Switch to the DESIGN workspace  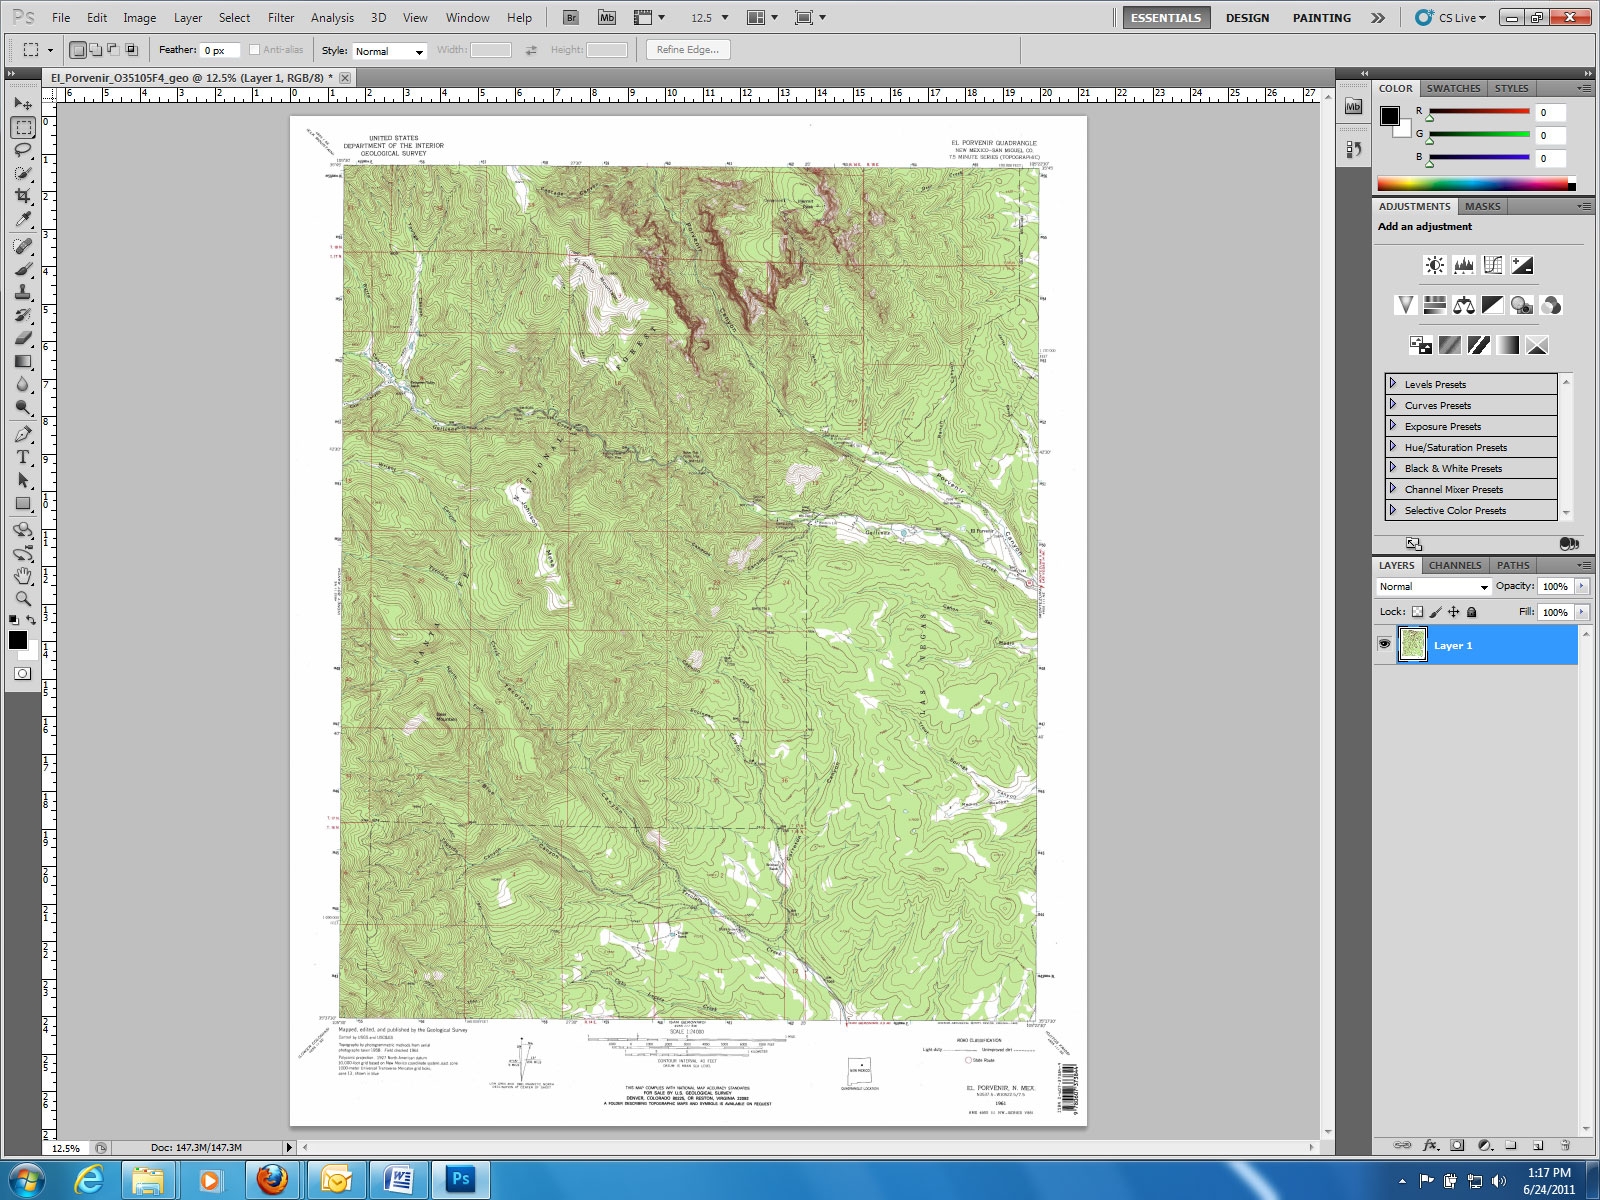(x=1248, y=17)
